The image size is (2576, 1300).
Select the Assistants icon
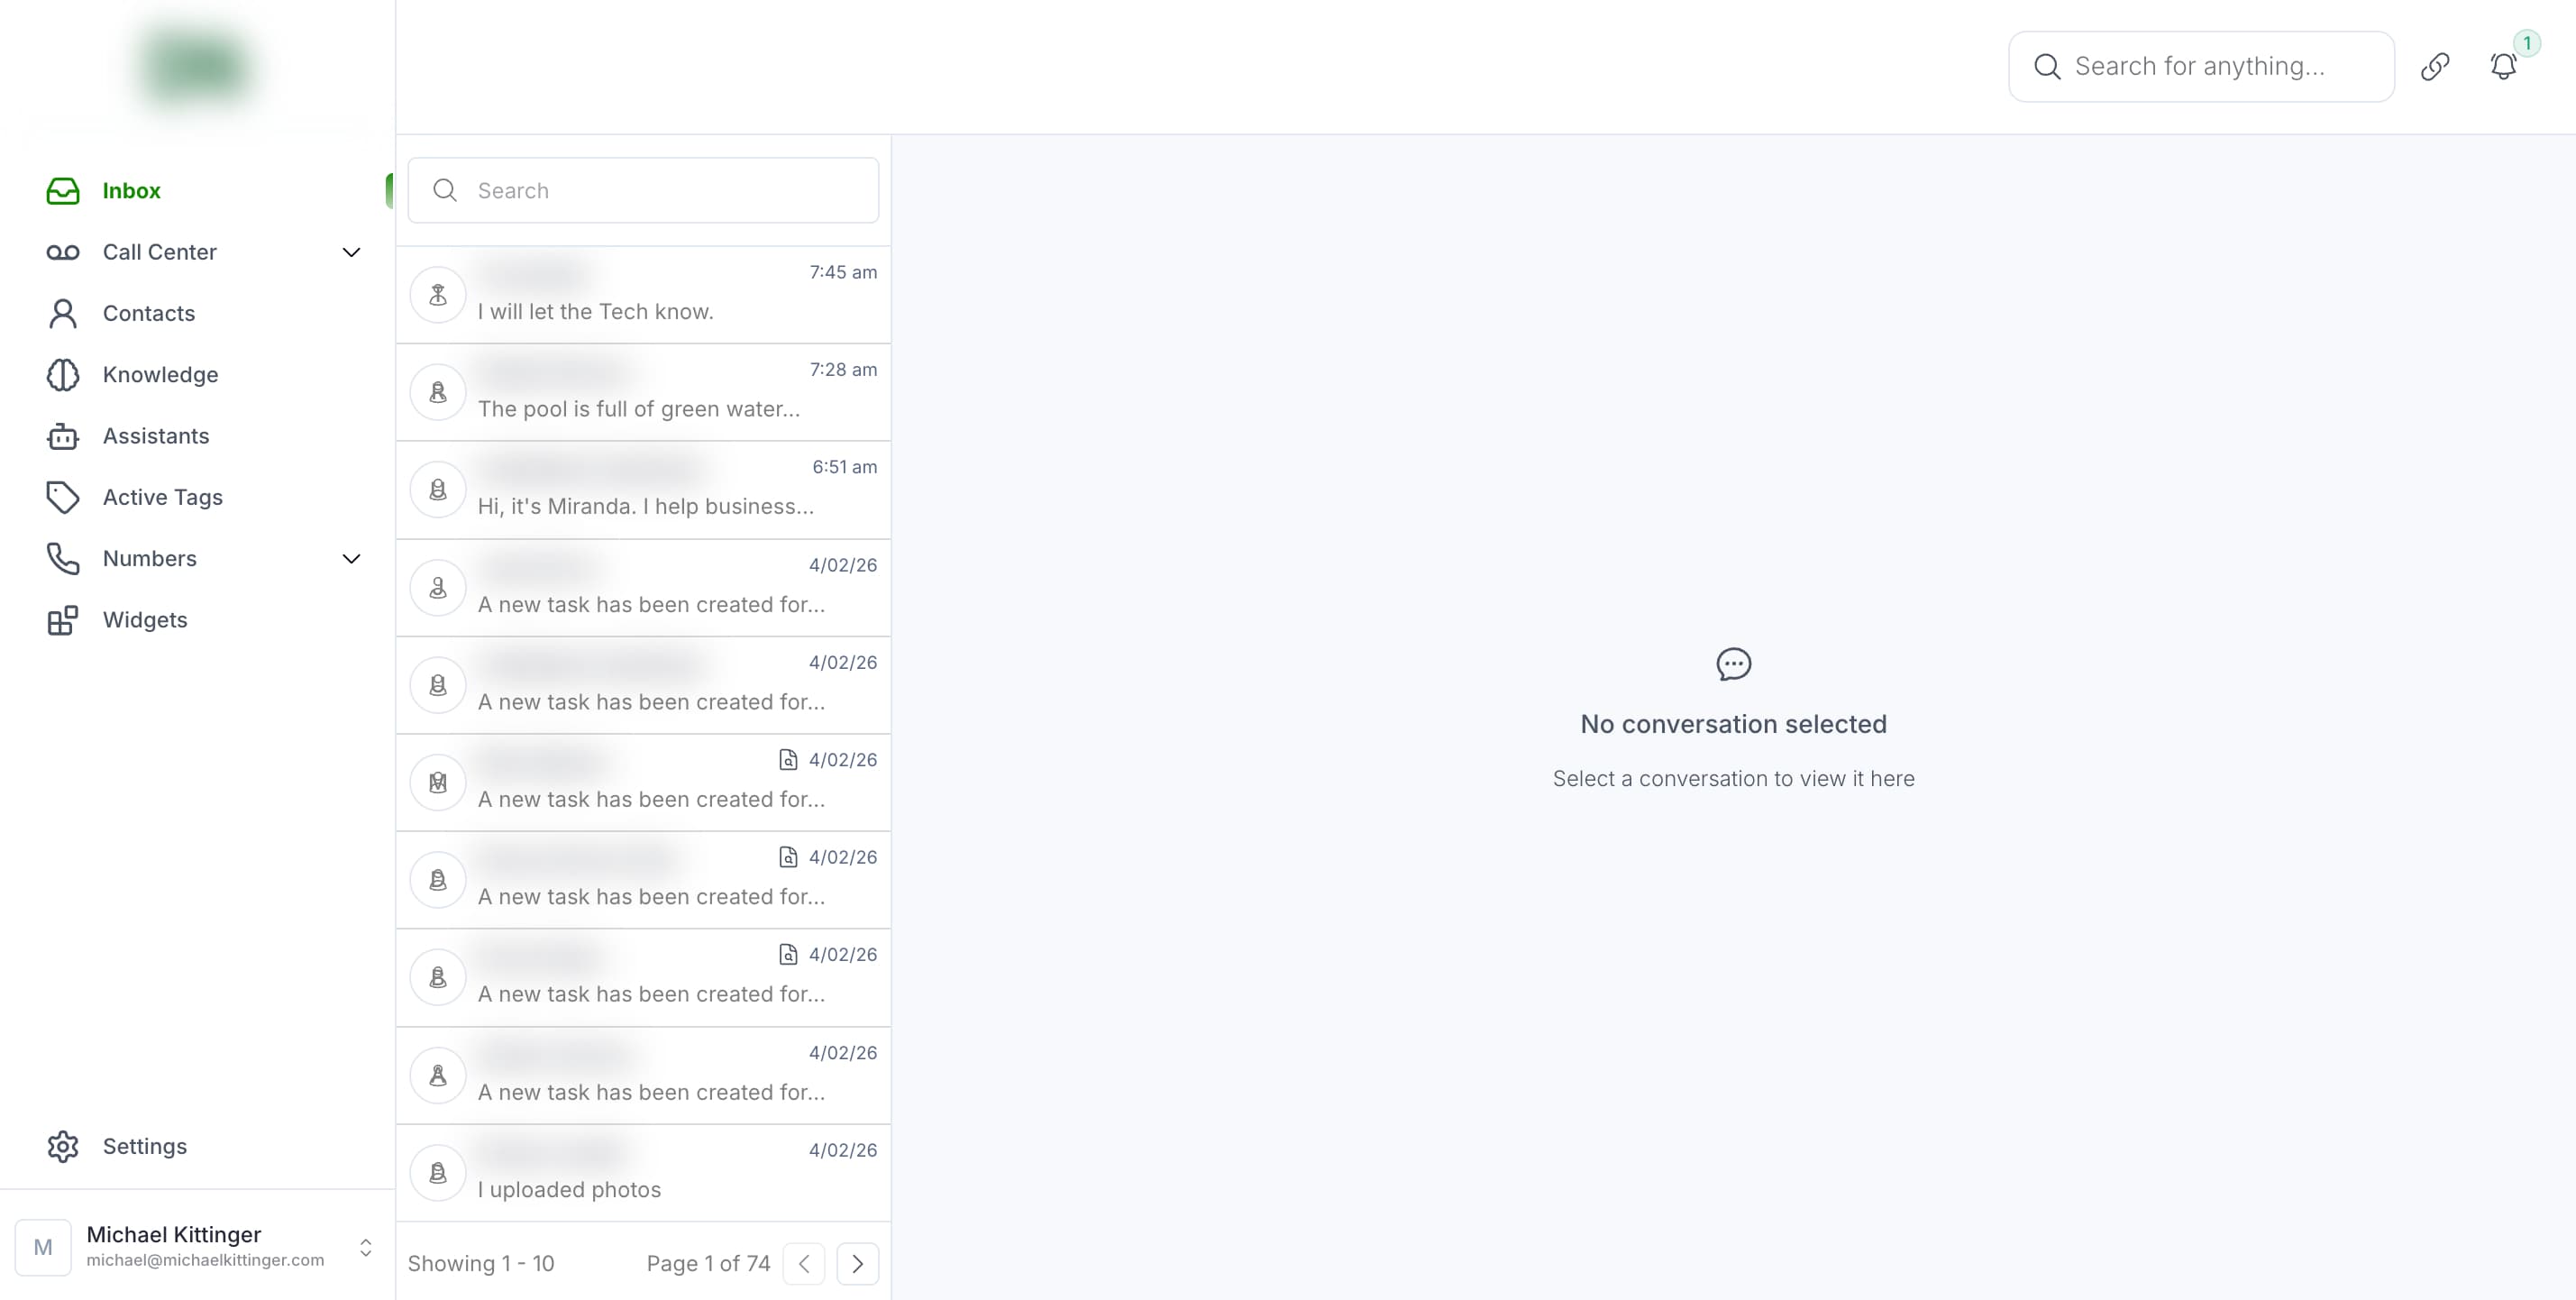coord(62,436)
